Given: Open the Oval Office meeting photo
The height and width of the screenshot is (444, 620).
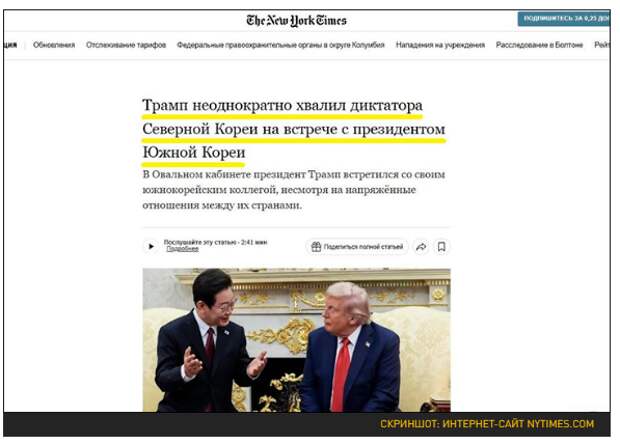Looking at the screenshot, I should (x=296, y=340).
